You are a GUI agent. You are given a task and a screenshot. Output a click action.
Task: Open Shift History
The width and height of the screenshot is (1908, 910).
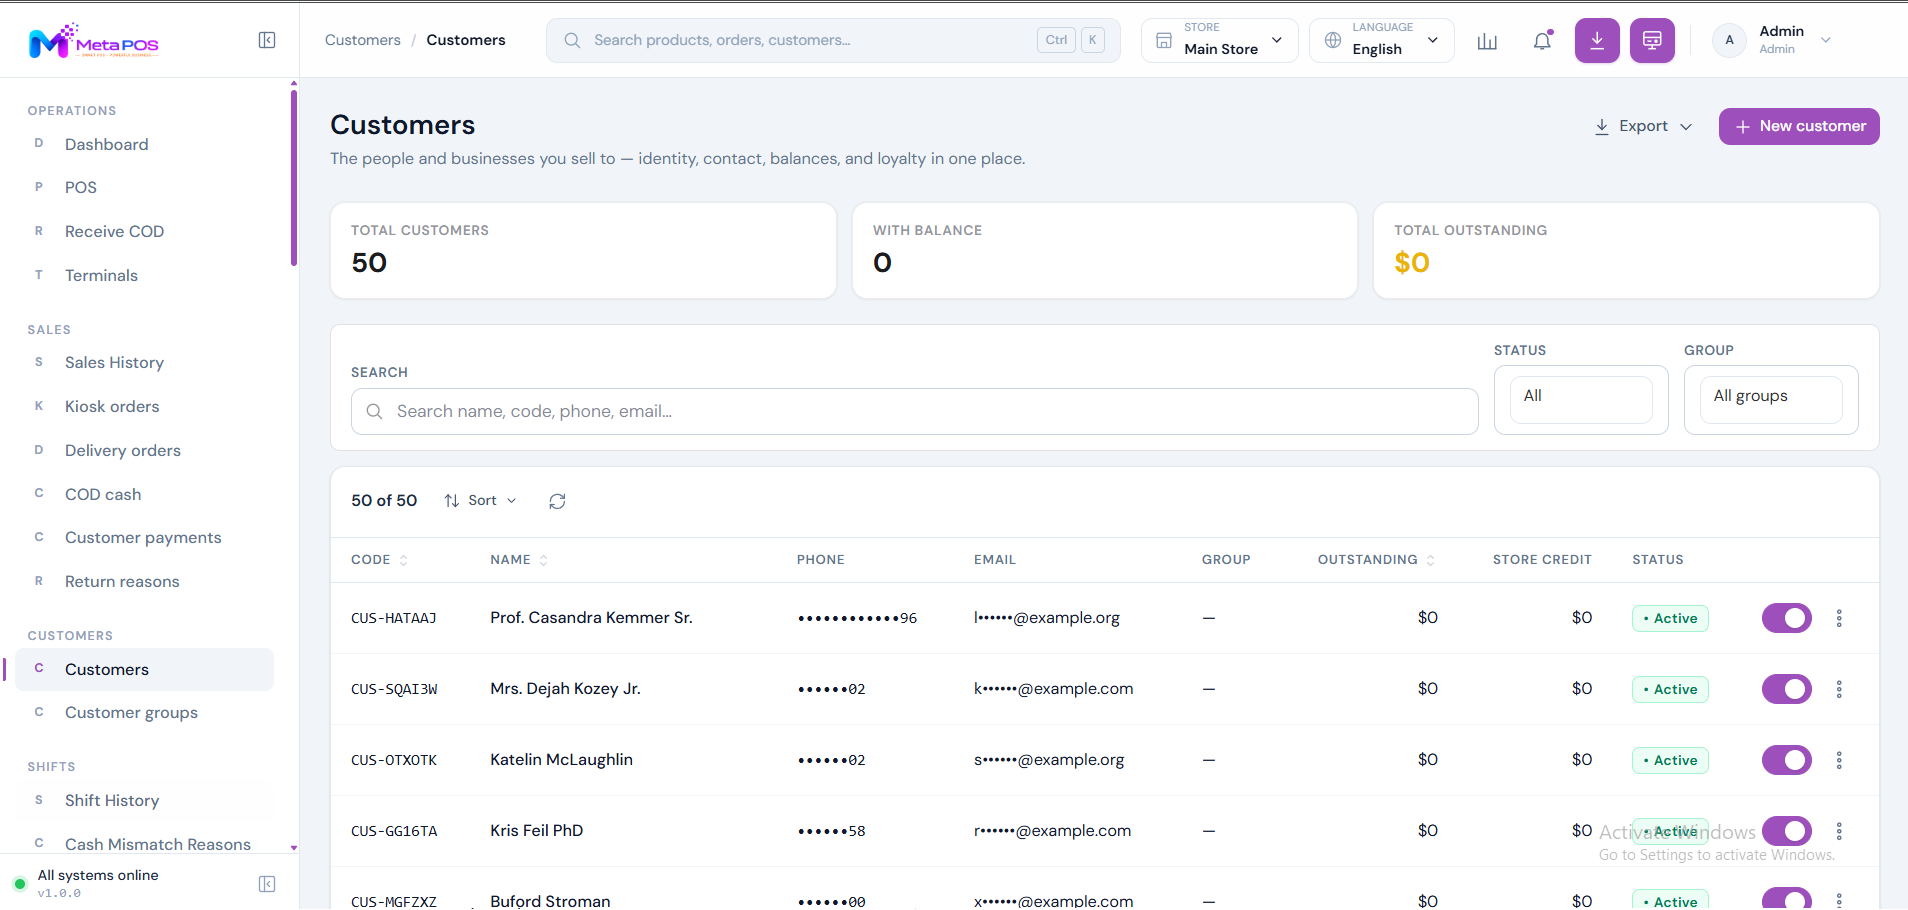pyautogui.click(x=144, y=801)
